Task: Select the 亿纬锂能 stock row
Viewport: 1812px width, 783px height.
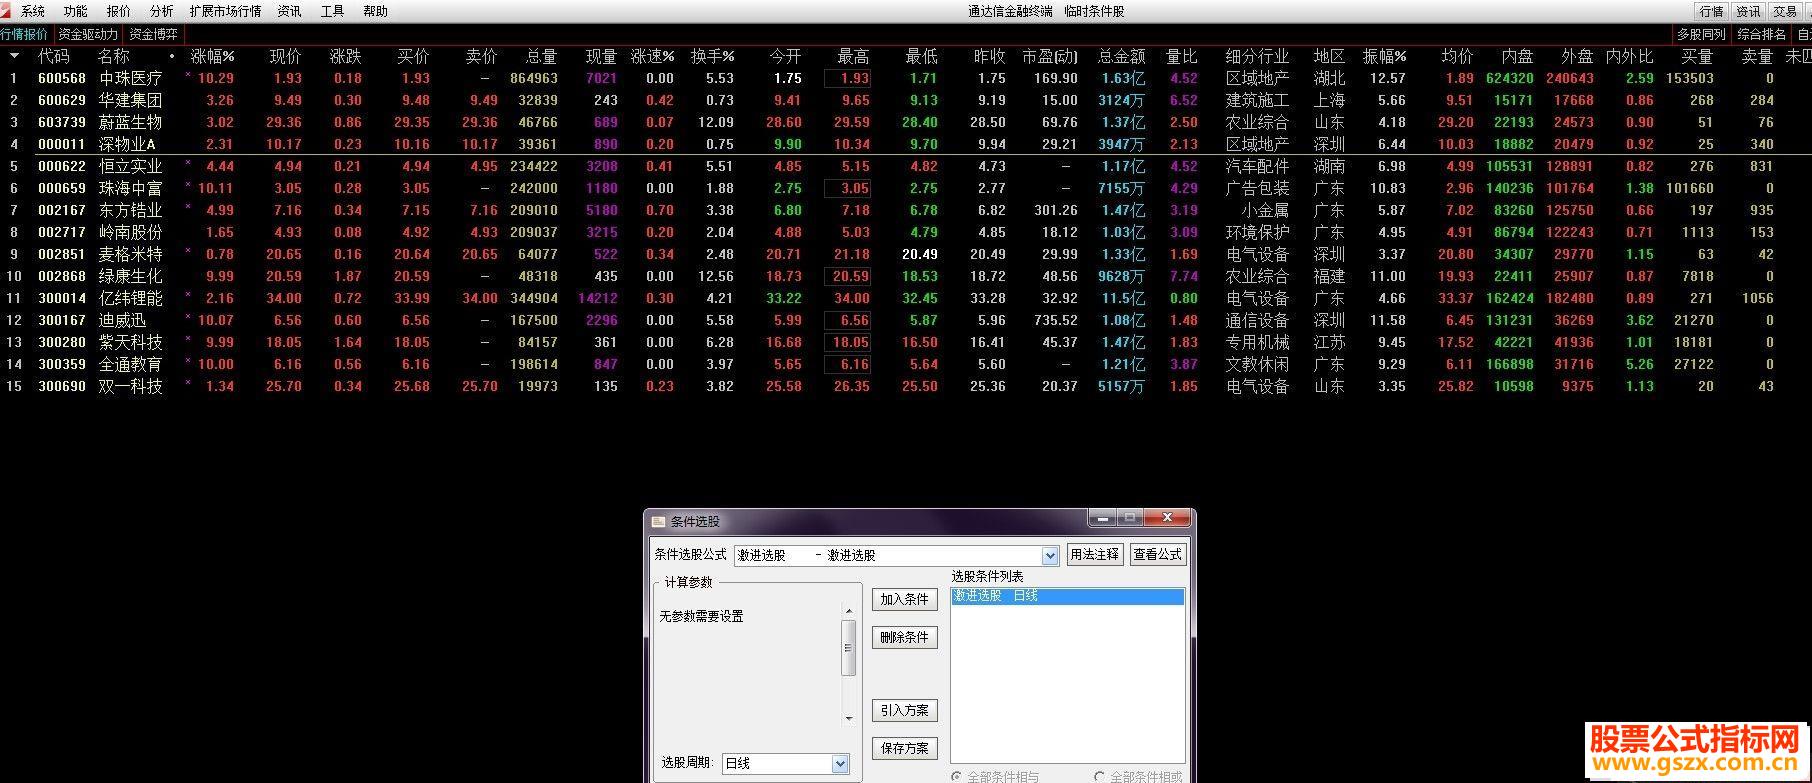Action: point(906,298)
